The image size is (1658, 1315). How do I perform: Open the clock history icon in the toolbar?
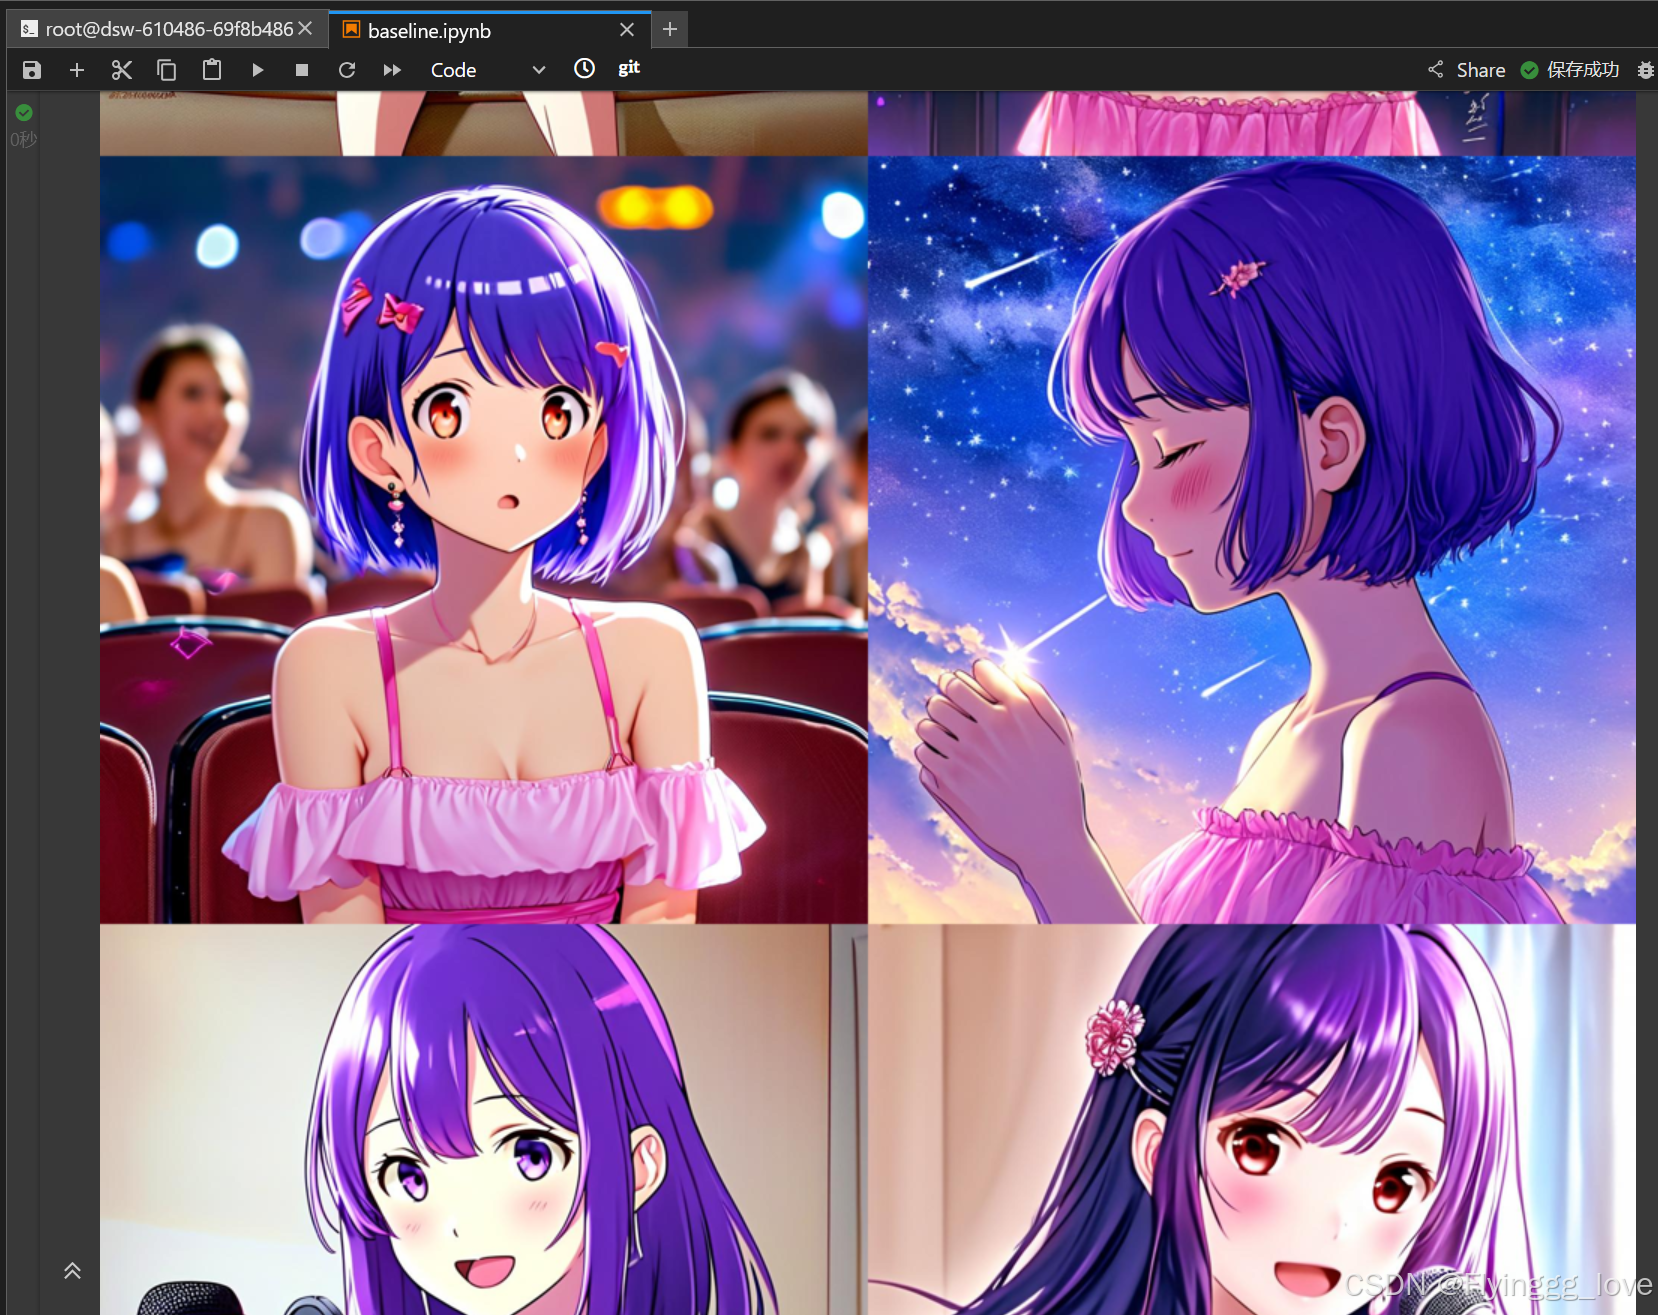[x=584, y=68]
